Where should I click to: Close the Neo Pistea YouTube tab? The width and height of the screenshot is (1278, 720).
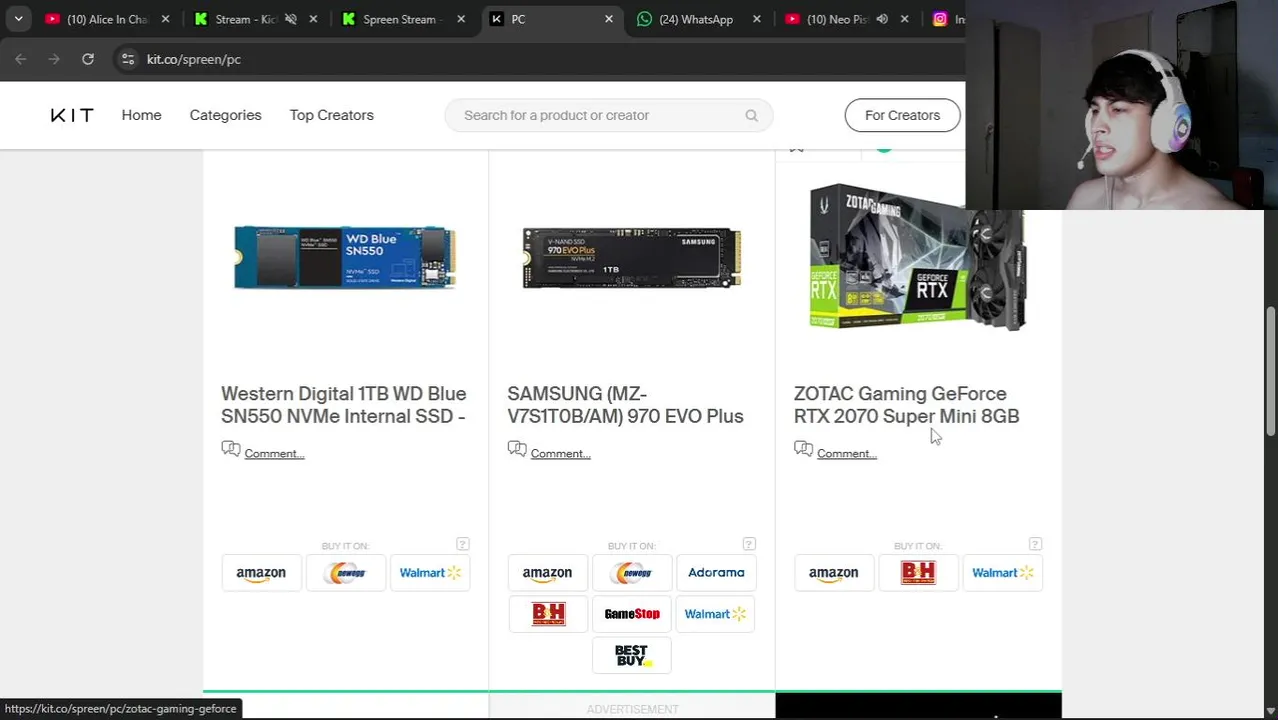[904, 19]
